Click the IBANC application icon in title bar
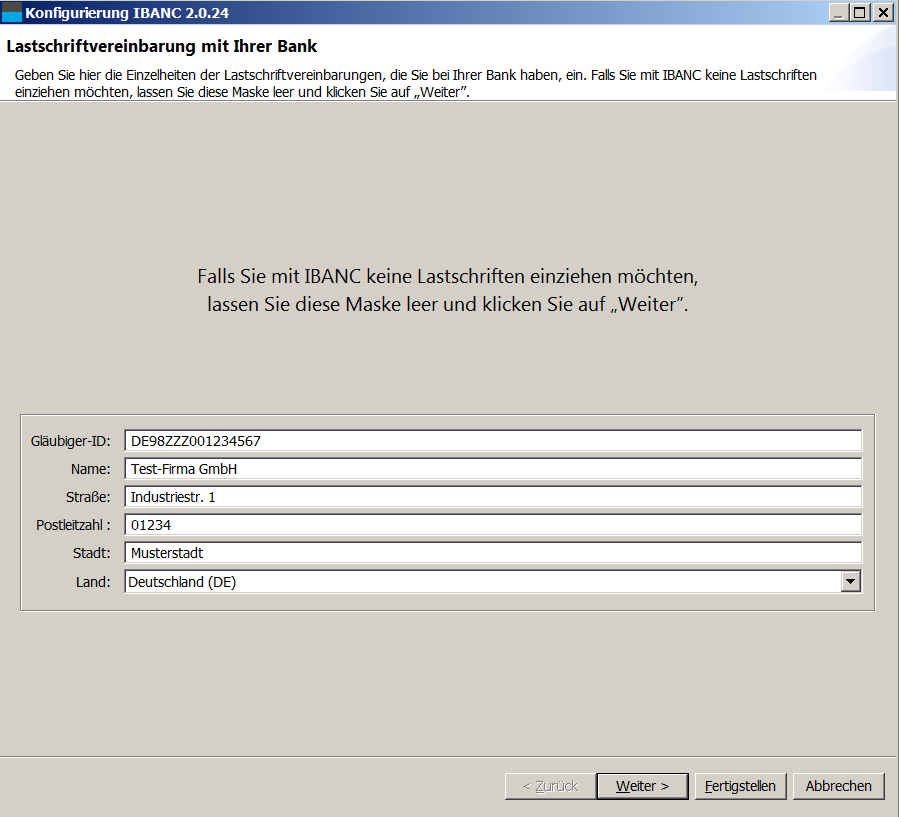Viewport: 899px width, 817px height. coord(11,12)
